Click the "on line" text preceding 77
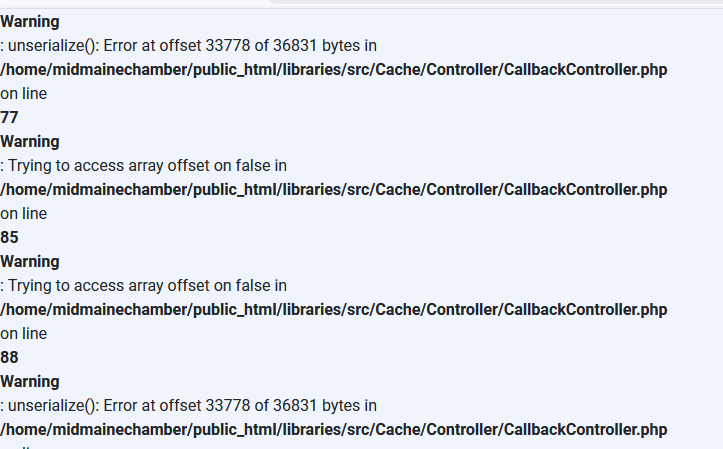Image resolution: width=723 pixels, height=449 pixels. click(23, 93)
